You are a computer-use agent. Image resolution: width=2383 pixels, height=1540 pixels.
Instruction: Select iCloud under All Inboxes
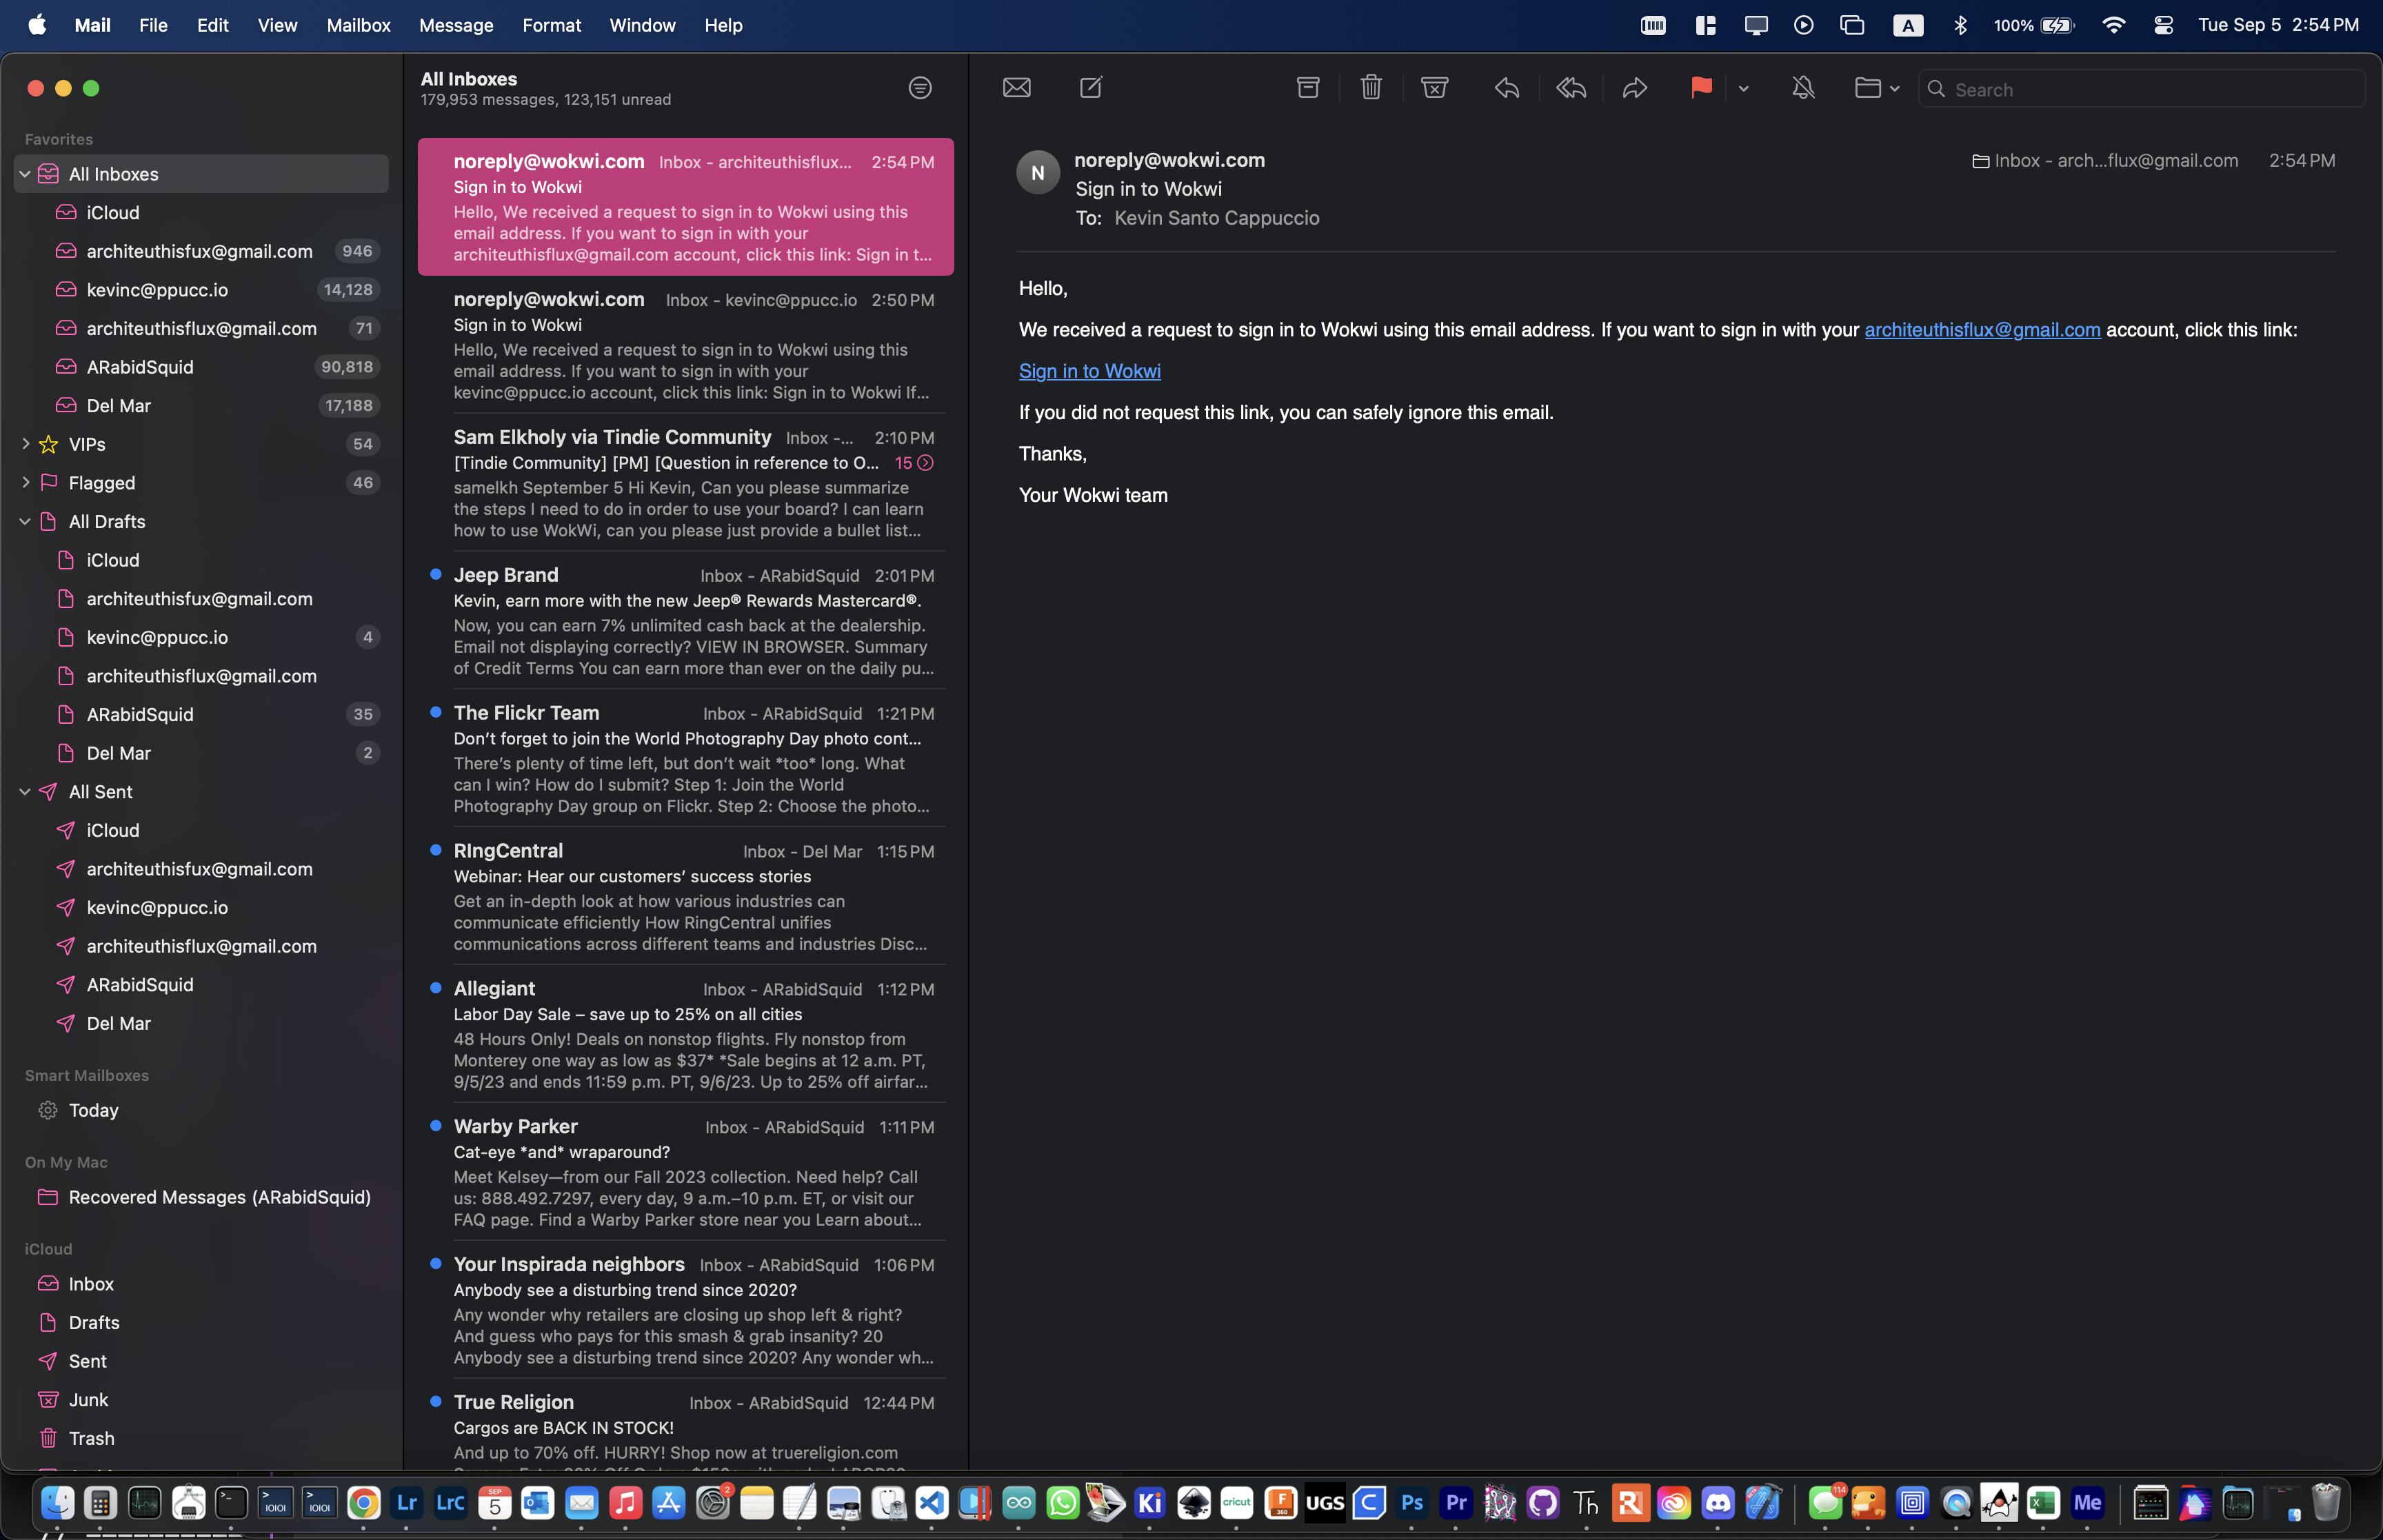pos(201,213)
